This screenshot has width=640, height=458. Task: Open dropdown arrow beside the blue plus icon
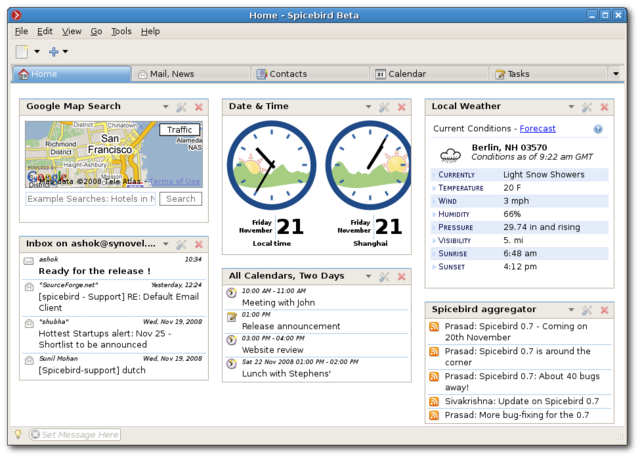point(65,51)
